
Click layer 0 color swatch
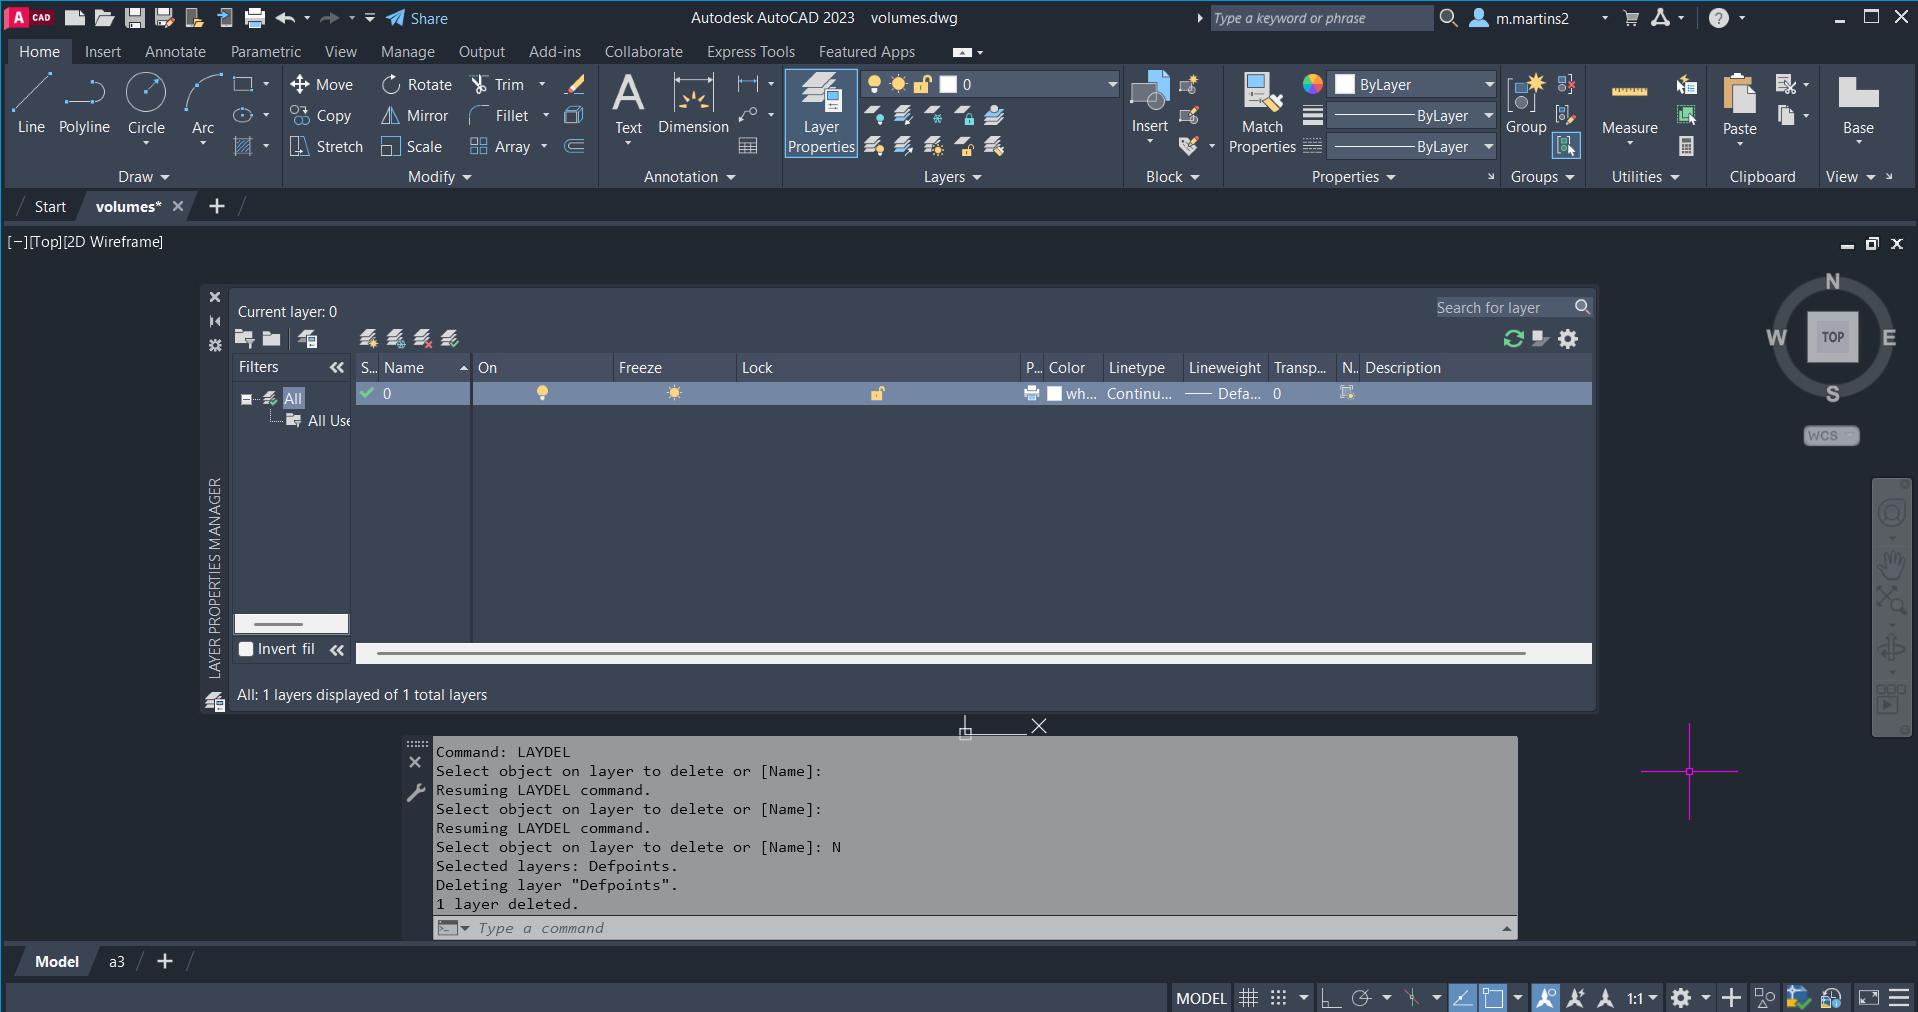click(x=1054, y=394)
